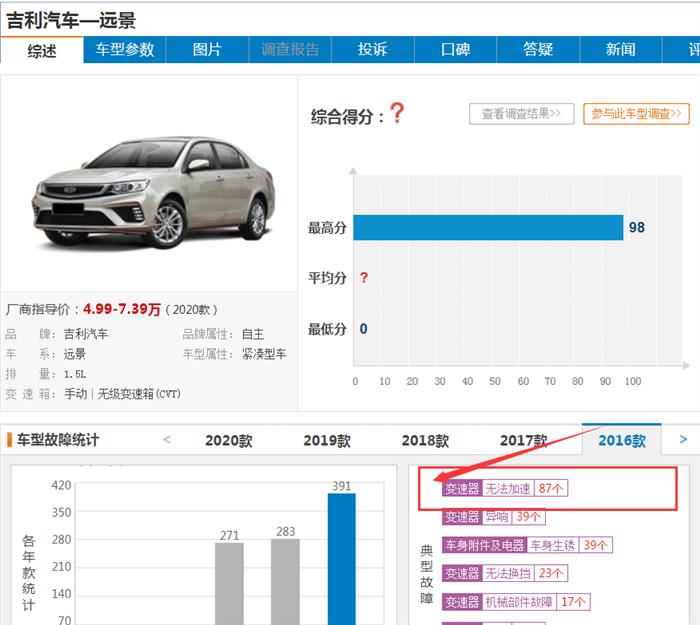Viewport: 700px width, 625px height.
Task: Click the 远景 car series value
Action: coord(75,354)
